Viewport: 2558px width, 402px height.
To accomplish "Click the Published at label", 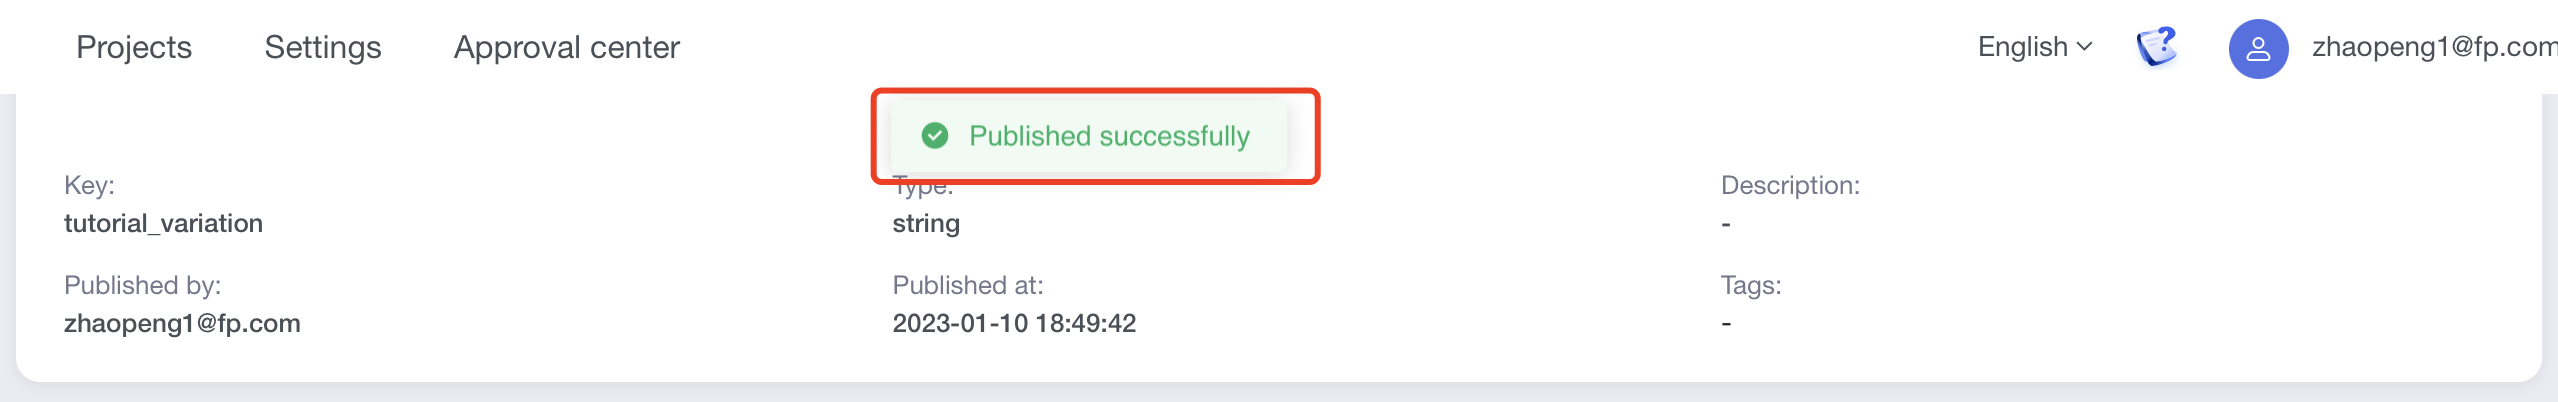I will click(x=967, y=285).
